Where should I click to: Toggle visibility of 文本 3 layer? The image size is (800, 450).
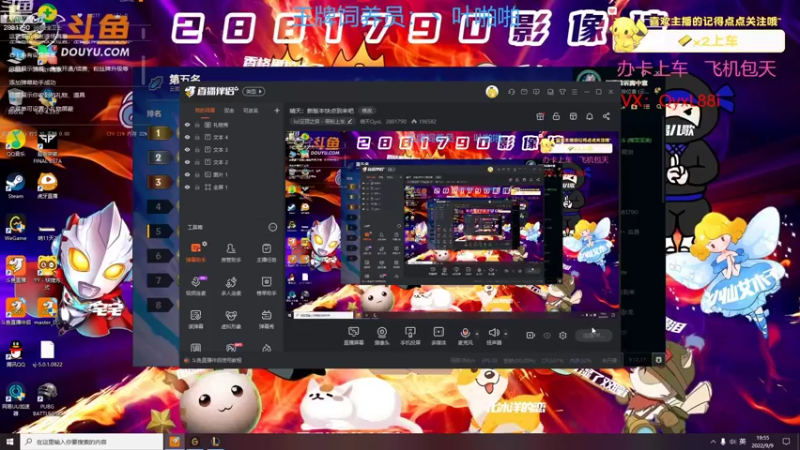coord(187,149)
